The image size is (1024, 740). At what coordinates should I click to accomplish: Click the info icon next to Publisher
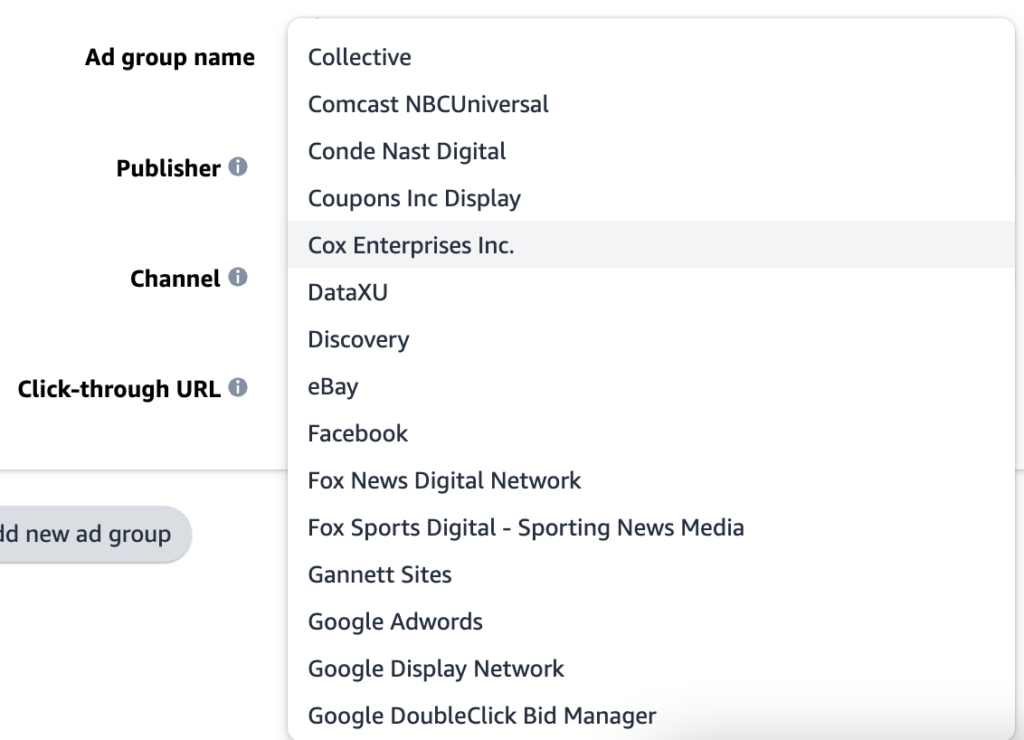238,167
